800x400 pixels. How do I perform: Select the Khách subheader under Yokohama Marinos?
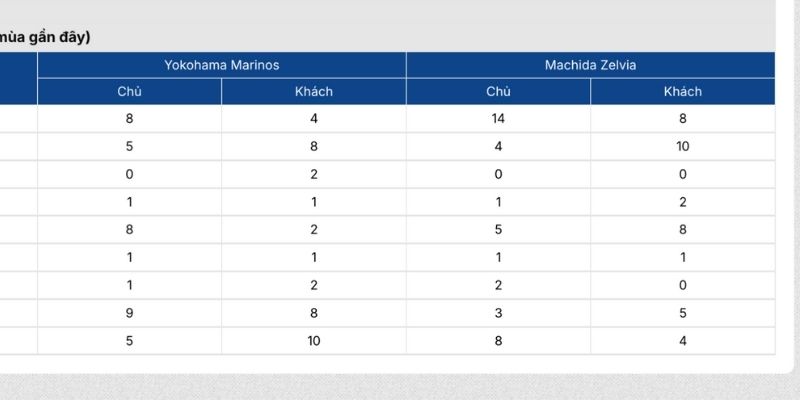click(x=314, y=91)
